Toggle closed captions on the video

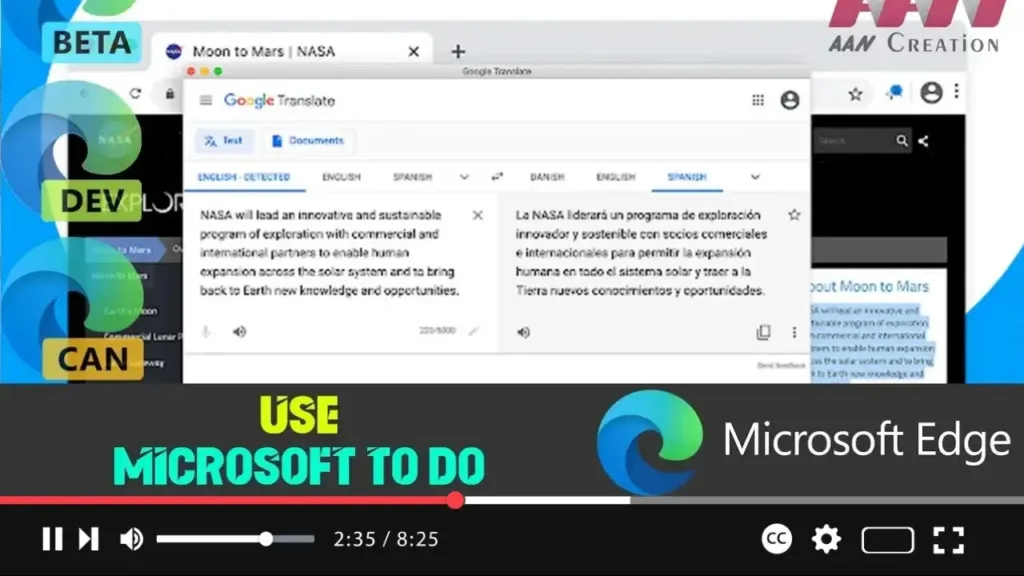coord(777,540)
